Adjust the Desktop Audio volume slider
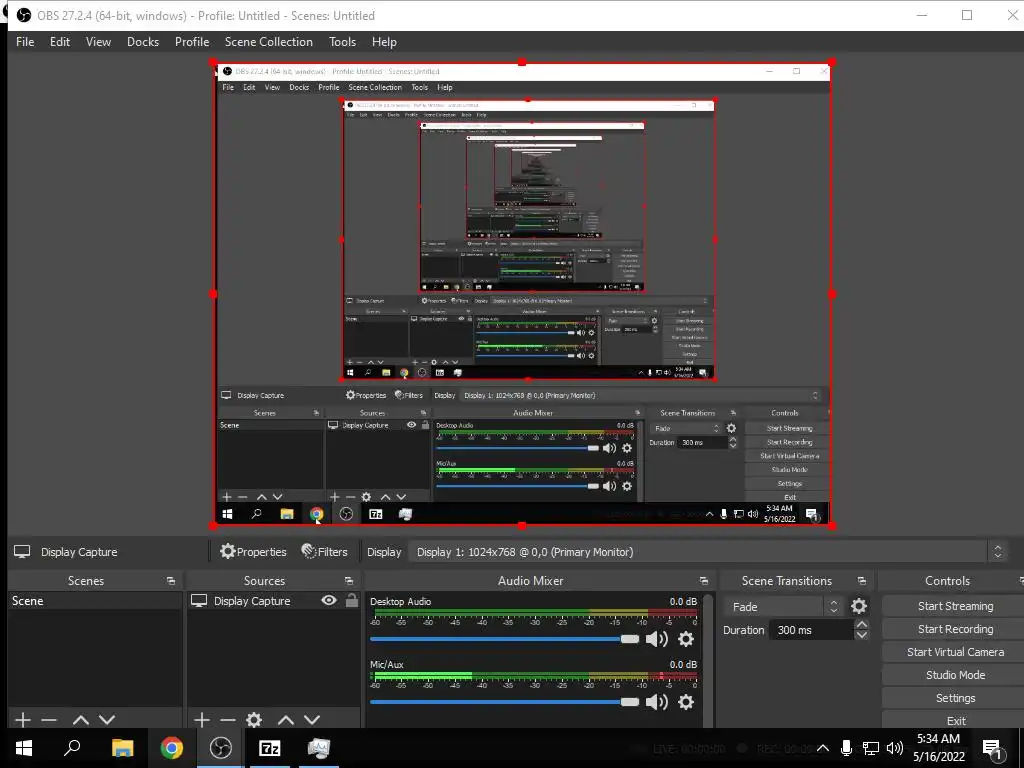This screenshot has width=1024, height=768. point(504,639)
